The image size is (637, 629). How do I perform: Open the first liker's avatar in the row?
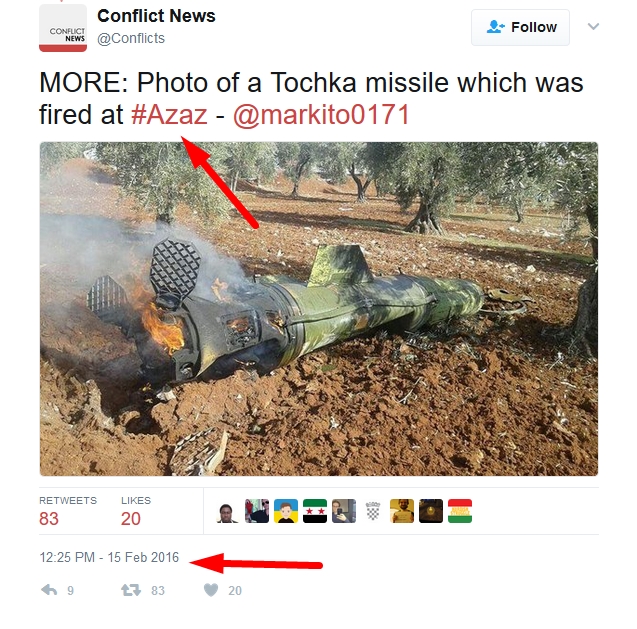[228, 512]
